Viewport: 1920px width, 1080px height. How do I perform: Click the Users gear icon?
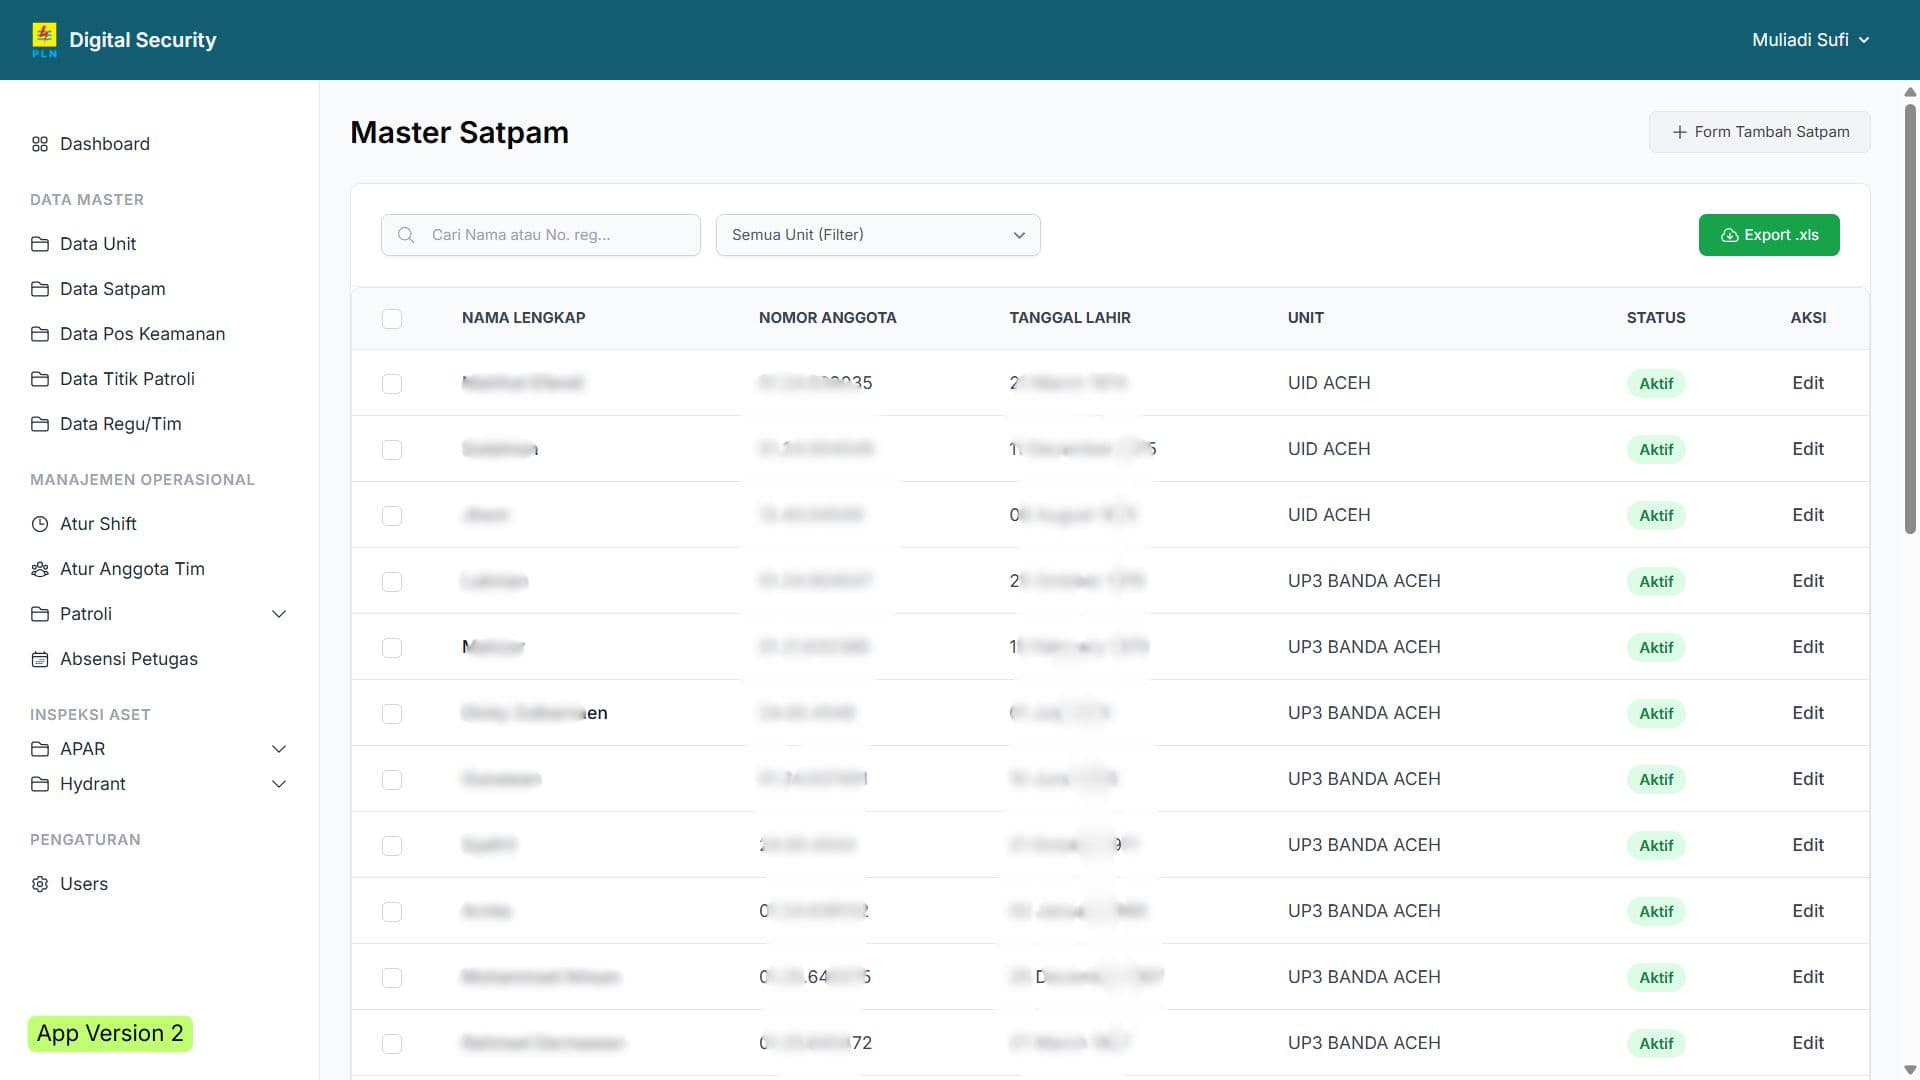[x=40, y=884]
